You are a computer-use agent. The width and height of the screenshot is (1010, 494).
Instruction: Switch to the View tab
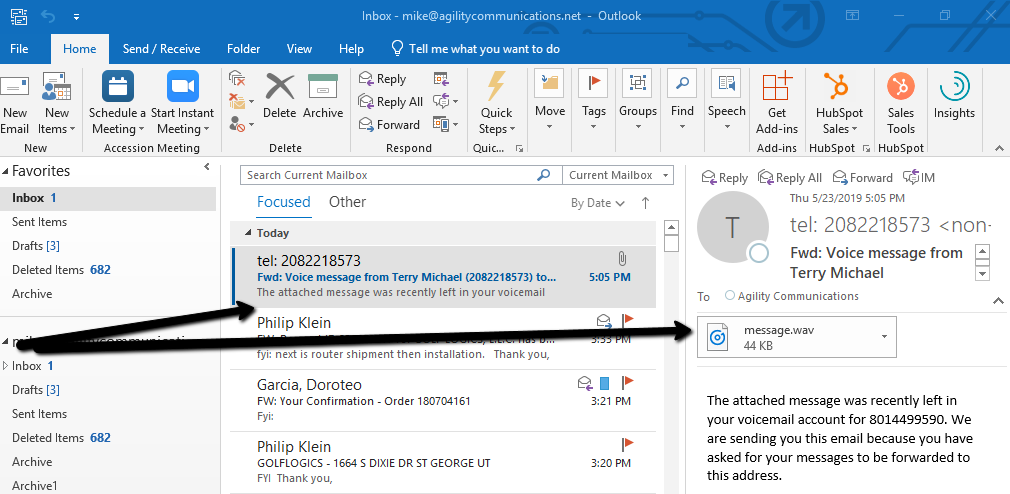pyautogui.click(x=299, y=49)
